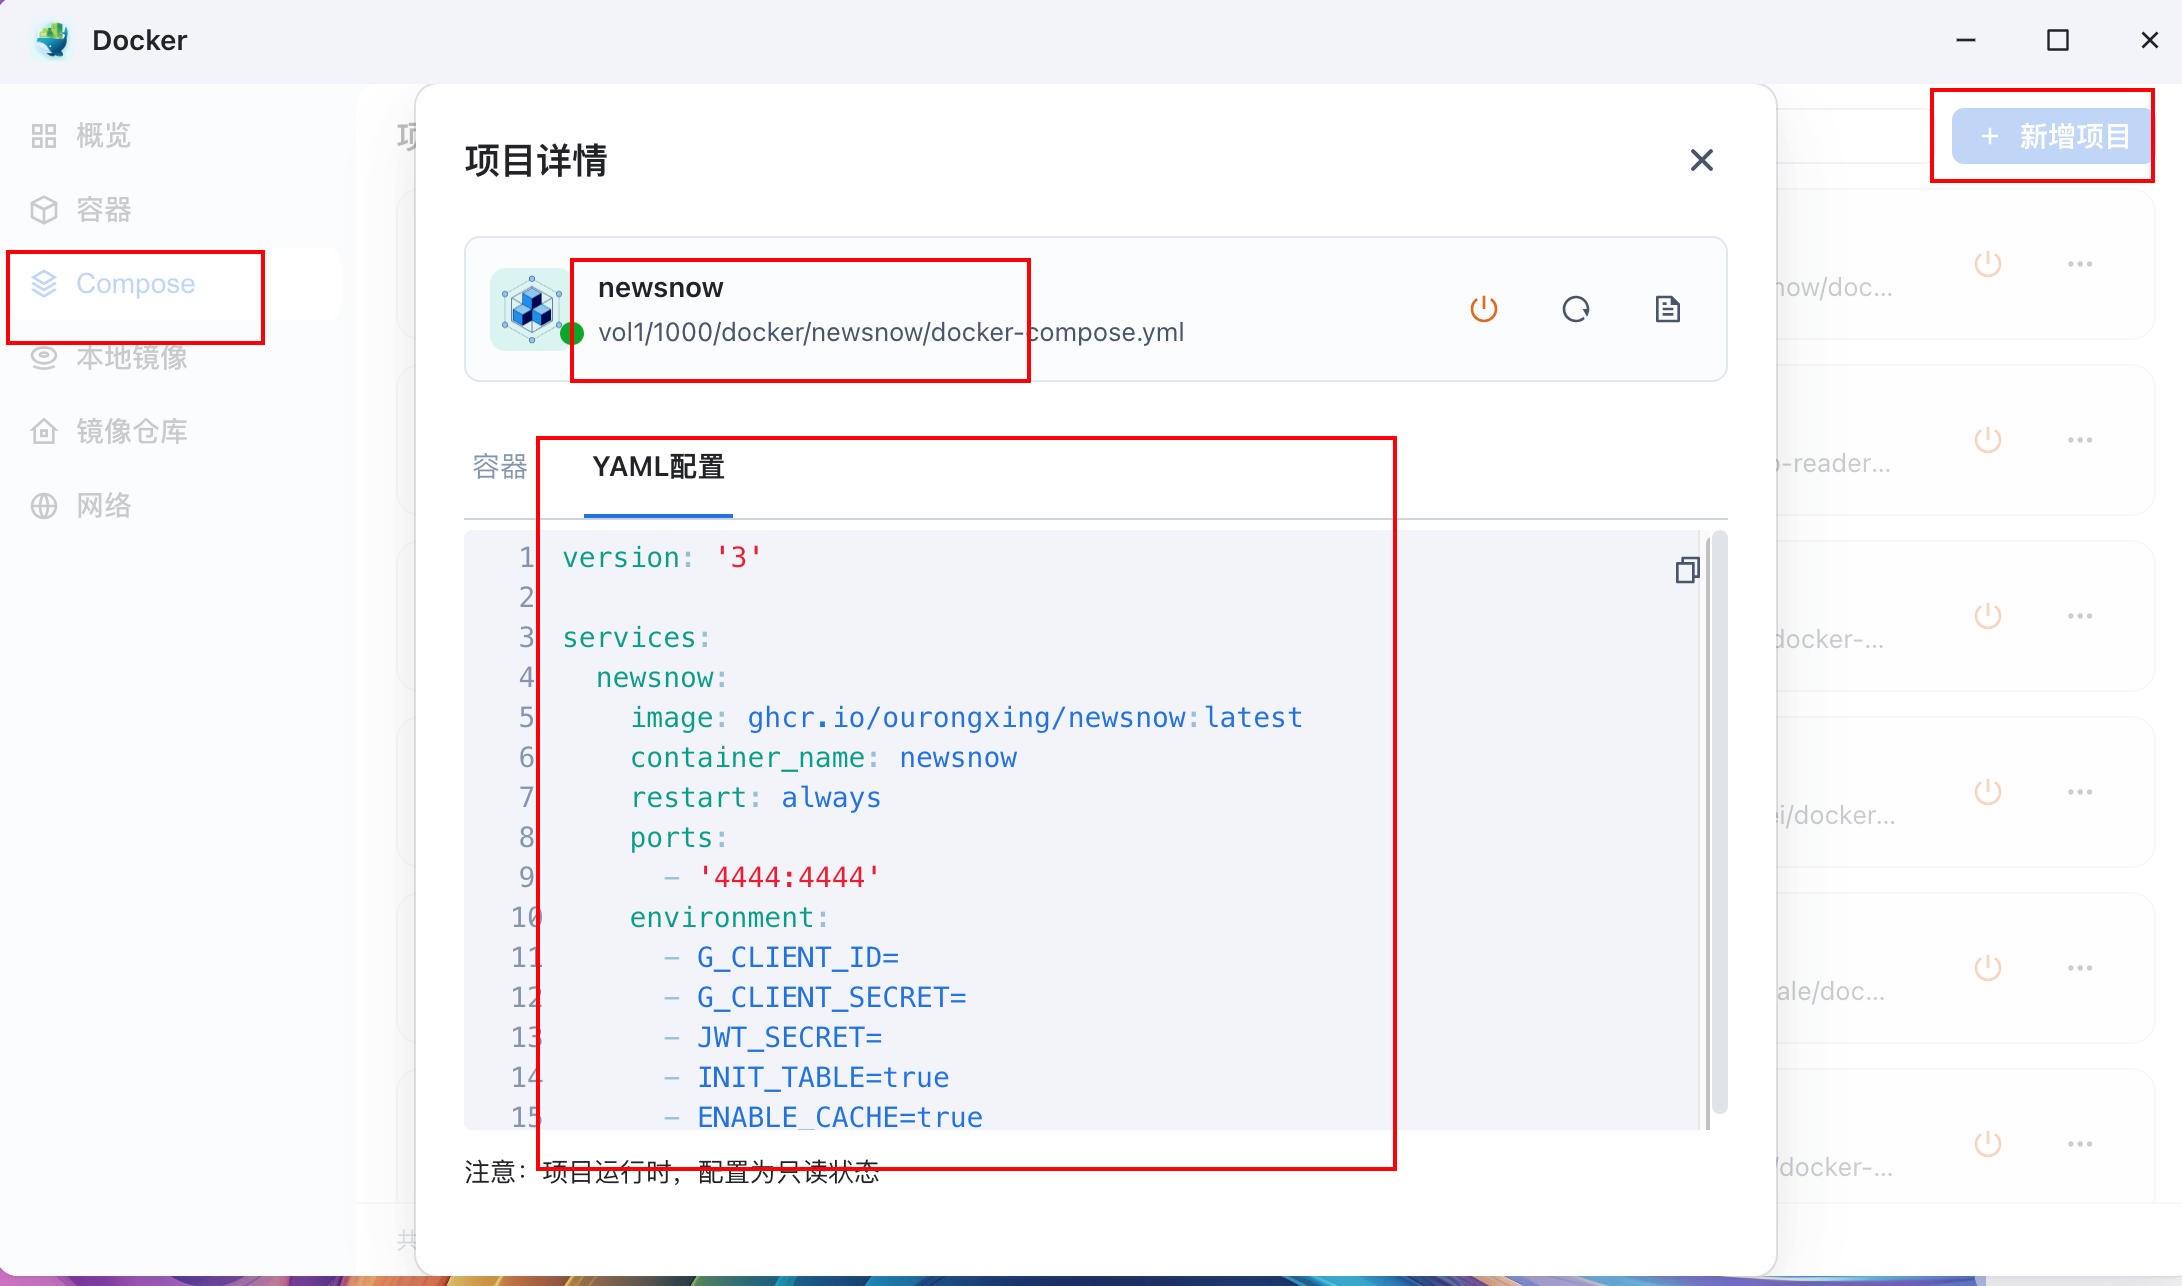Open more menu on the -reader... project row

[2080, 440]
